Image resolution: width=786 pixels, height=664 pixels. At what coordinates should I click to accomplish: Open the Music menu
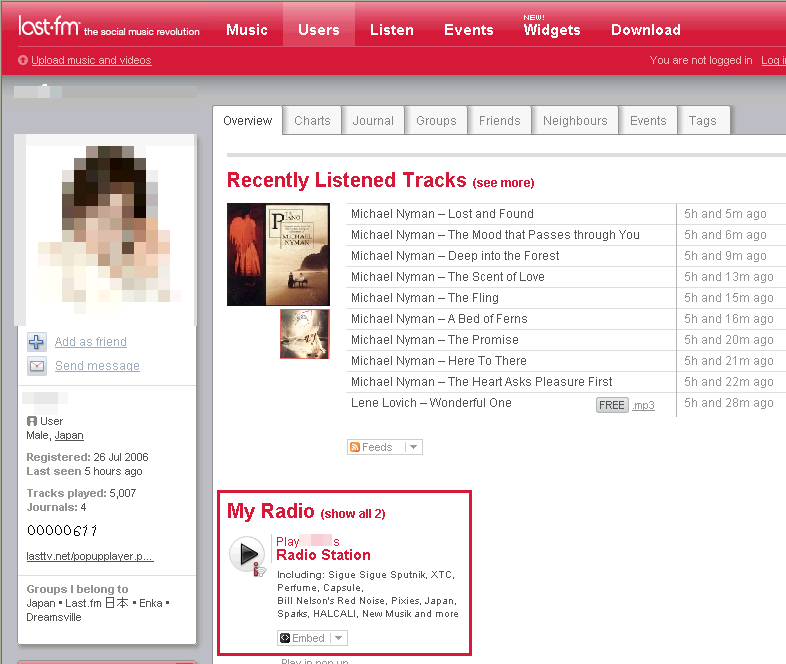[x=247, y=30]
